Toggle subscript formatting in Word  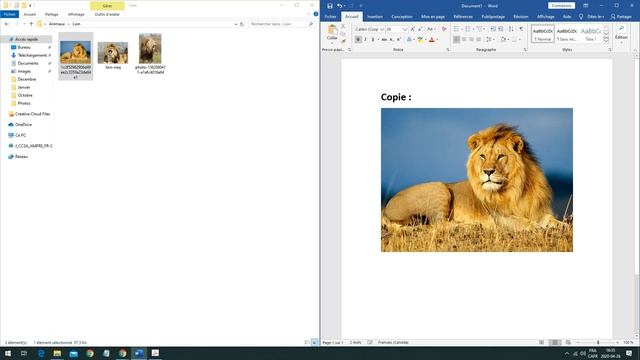[x=391, y=40]
